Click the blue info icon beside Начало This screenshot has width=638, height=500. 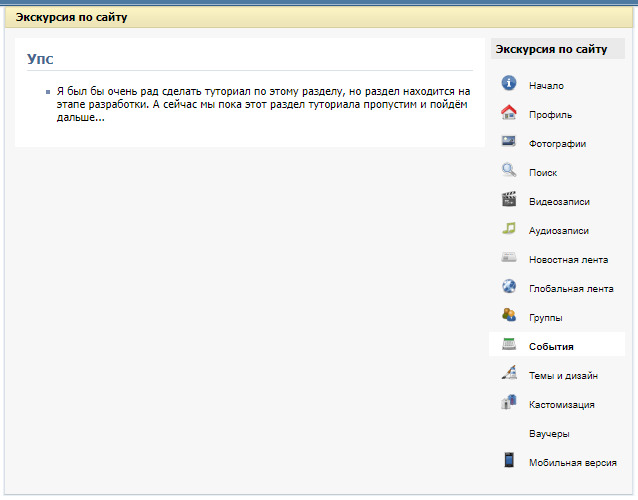coord(508,84)
